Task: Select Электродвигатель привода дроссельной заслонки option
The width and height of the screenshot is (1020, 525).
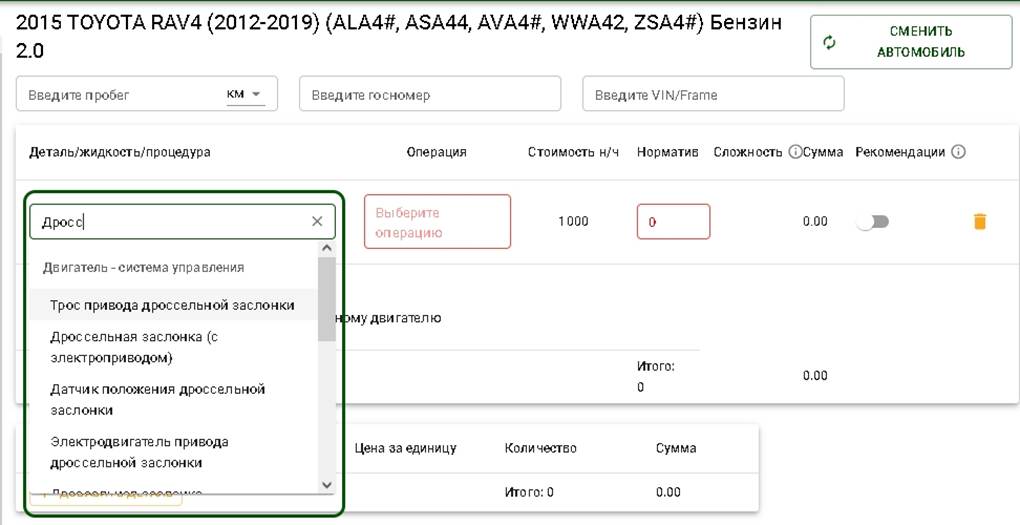Action: pyautogui.click(x=172, y=452)
